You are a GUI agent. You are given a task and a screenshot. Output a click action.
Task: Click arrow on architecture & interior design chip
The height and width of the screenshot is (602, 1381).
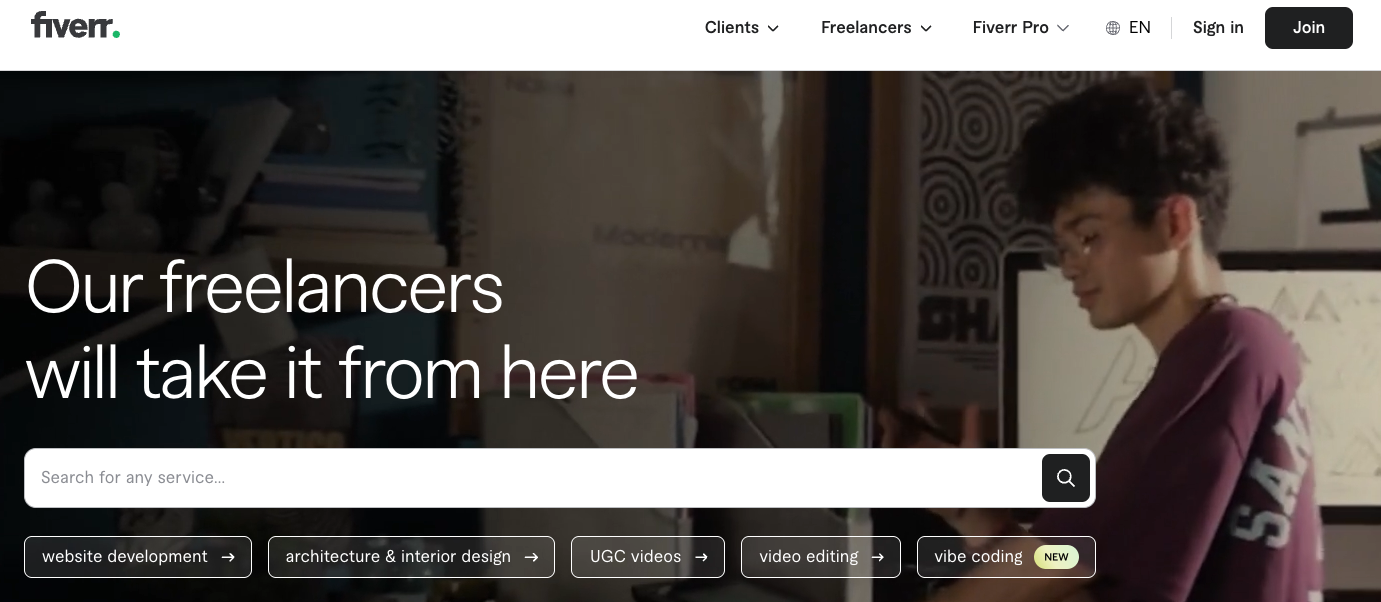click(531, 557)
